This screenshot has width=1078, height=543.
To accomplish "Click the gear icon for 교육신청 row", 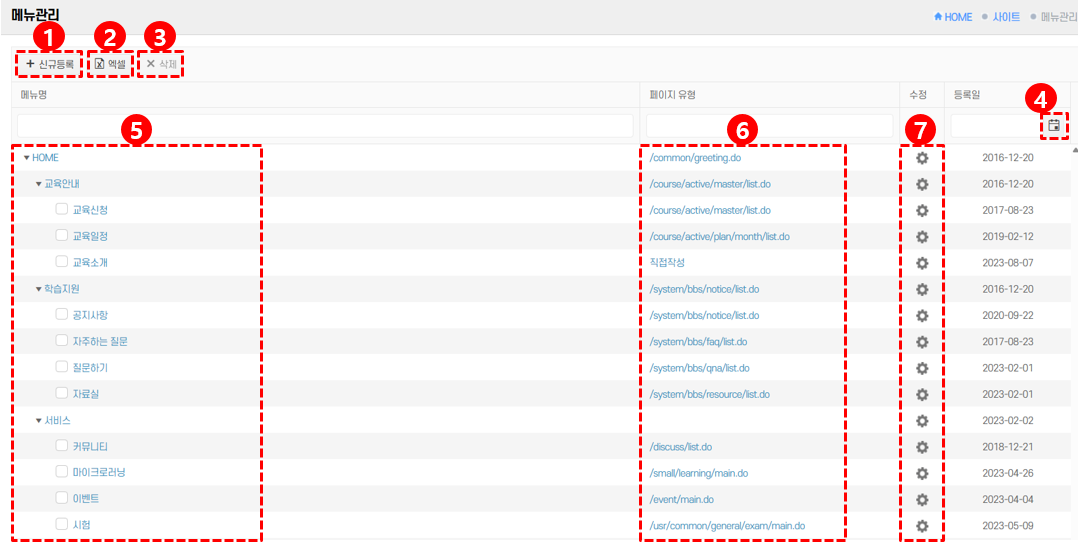I will click(922, 210).
